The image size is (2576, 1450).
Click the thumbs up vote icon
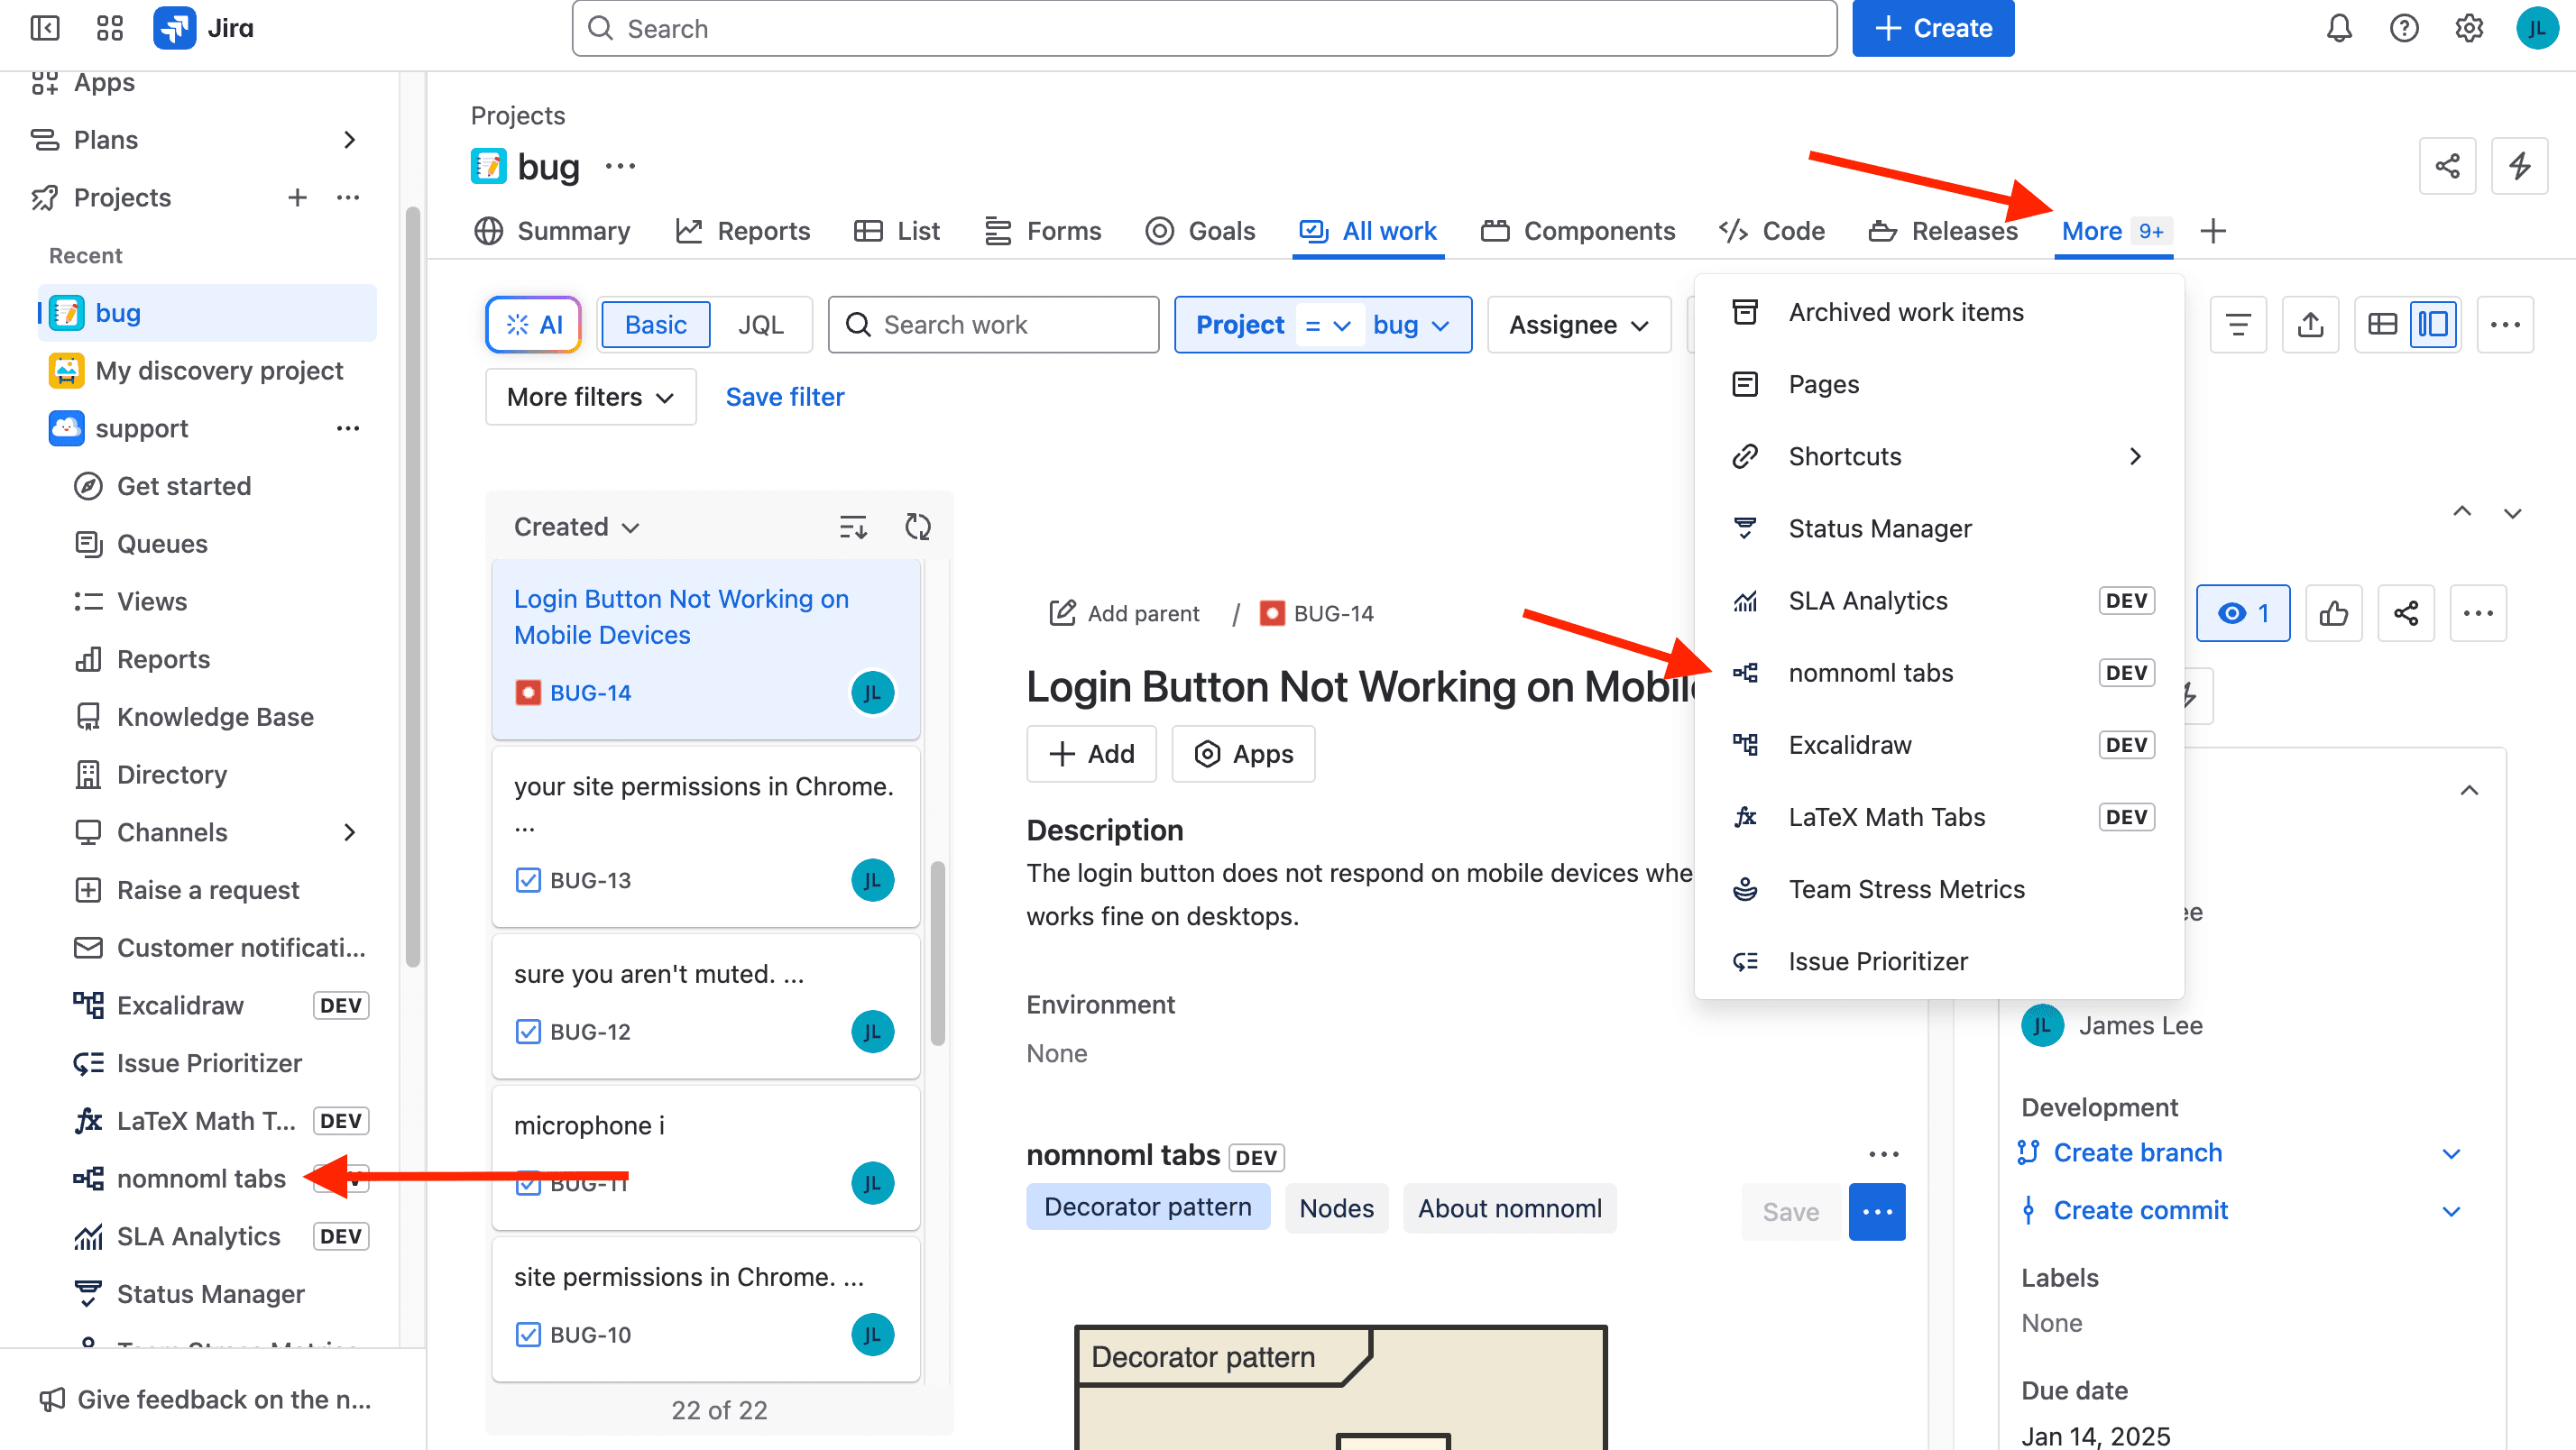click(x=2333, y=613)
